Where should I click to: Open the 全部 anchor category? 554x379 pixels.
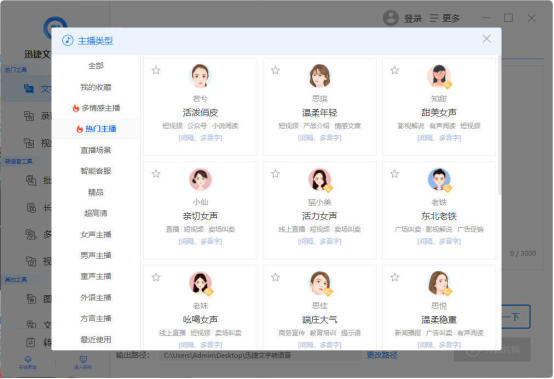[x=96, y=65]
